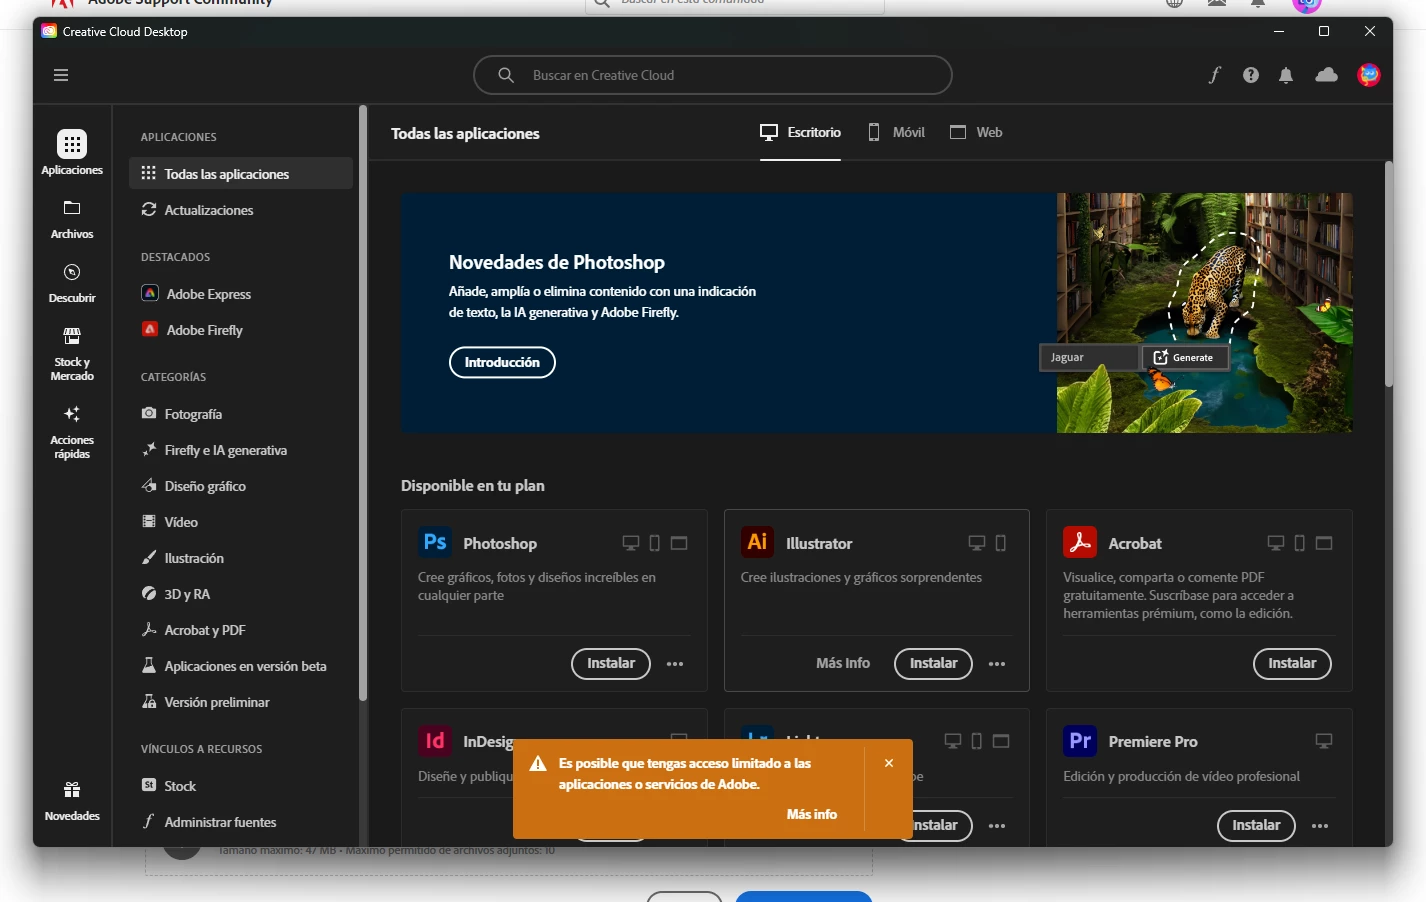This screenshot has width=1426, height=902.
Task: Click the Introducción button in banner
Action: pos(502,362)
